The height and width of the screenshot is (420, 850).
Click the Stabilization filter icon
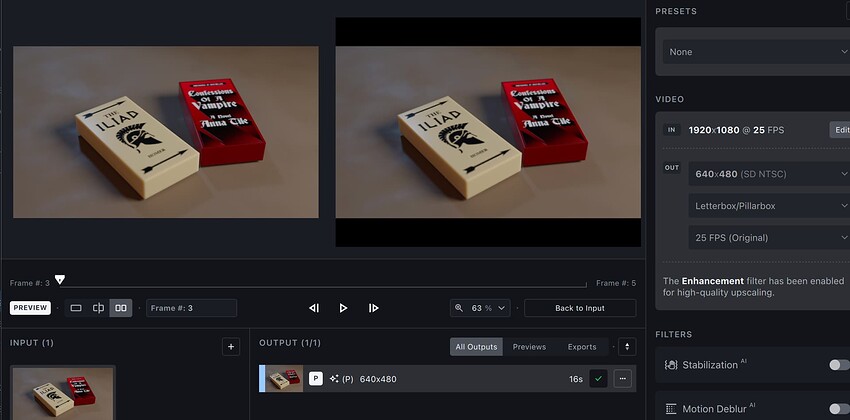(x=671, y=365)
